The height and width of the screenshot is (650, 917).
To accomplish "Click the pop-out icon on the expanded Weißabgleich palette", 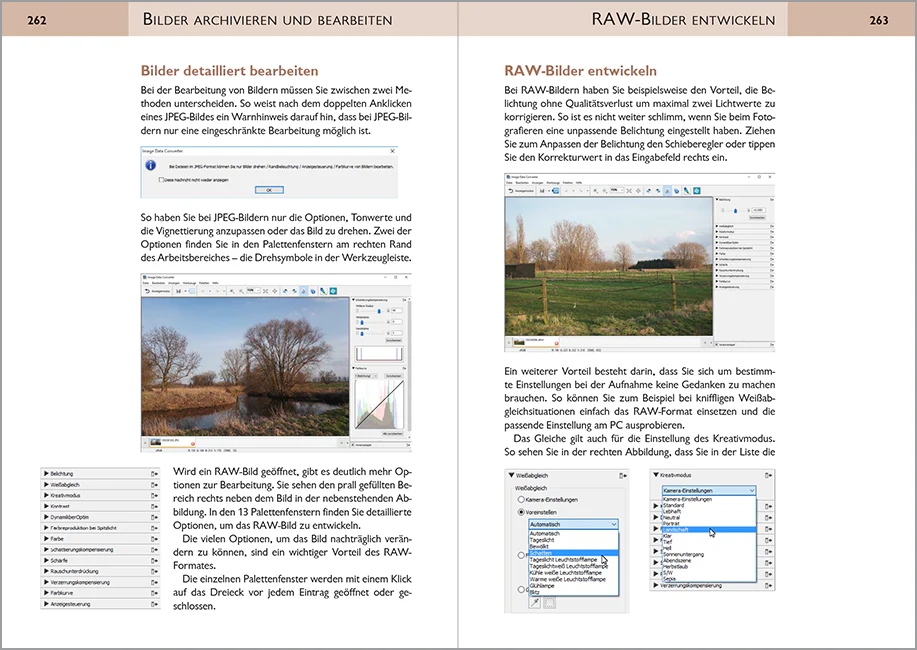I will coord(623,476).
